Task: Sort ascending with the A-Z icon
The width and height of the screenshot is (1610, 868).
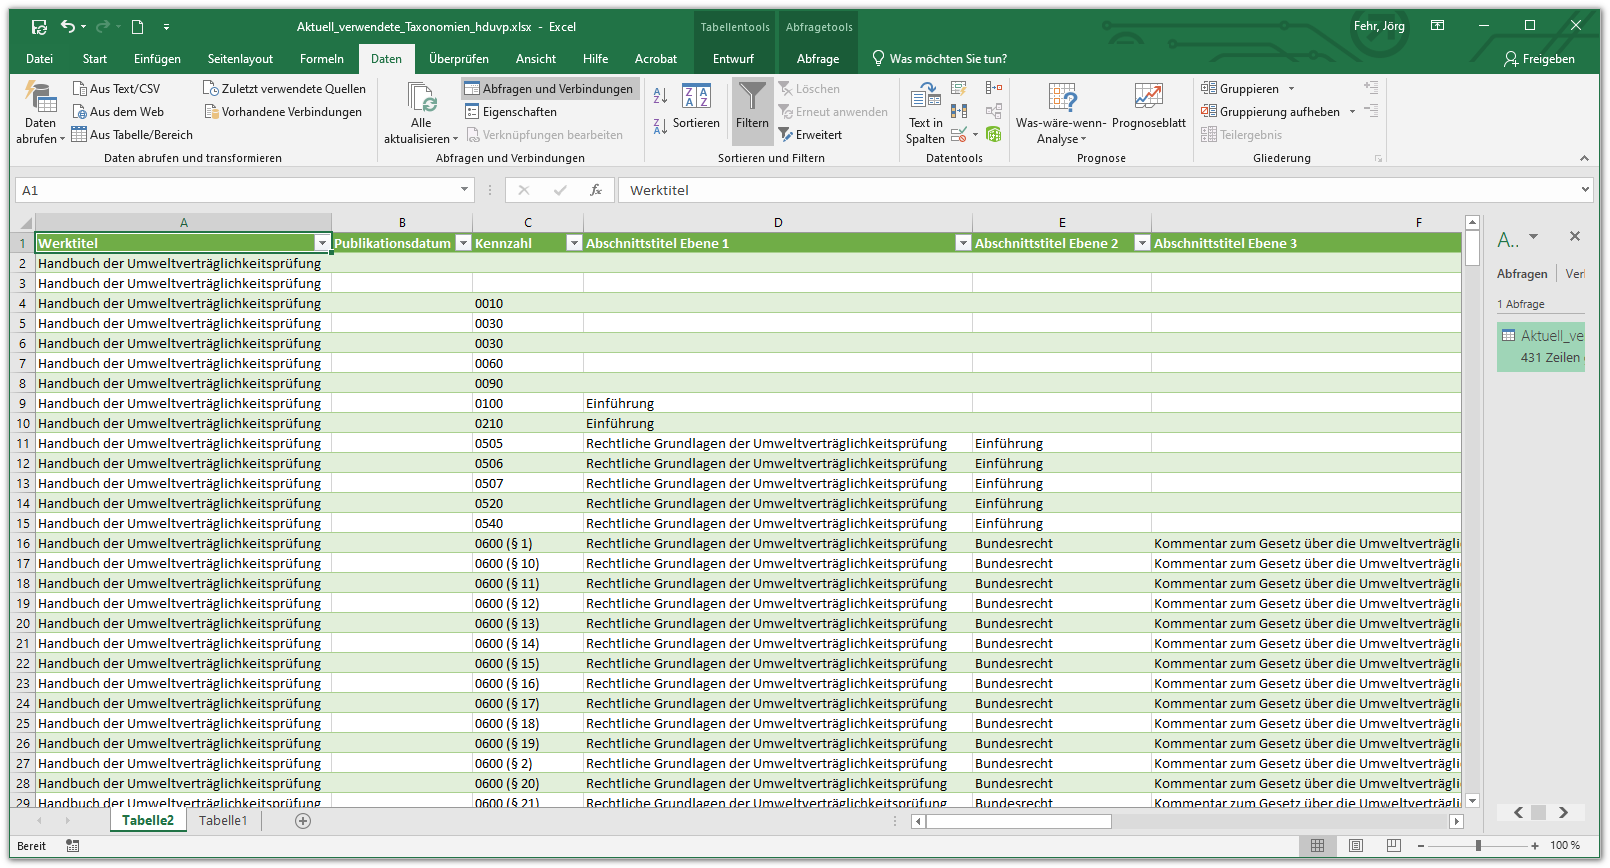Action: click(x=660, y=95)
